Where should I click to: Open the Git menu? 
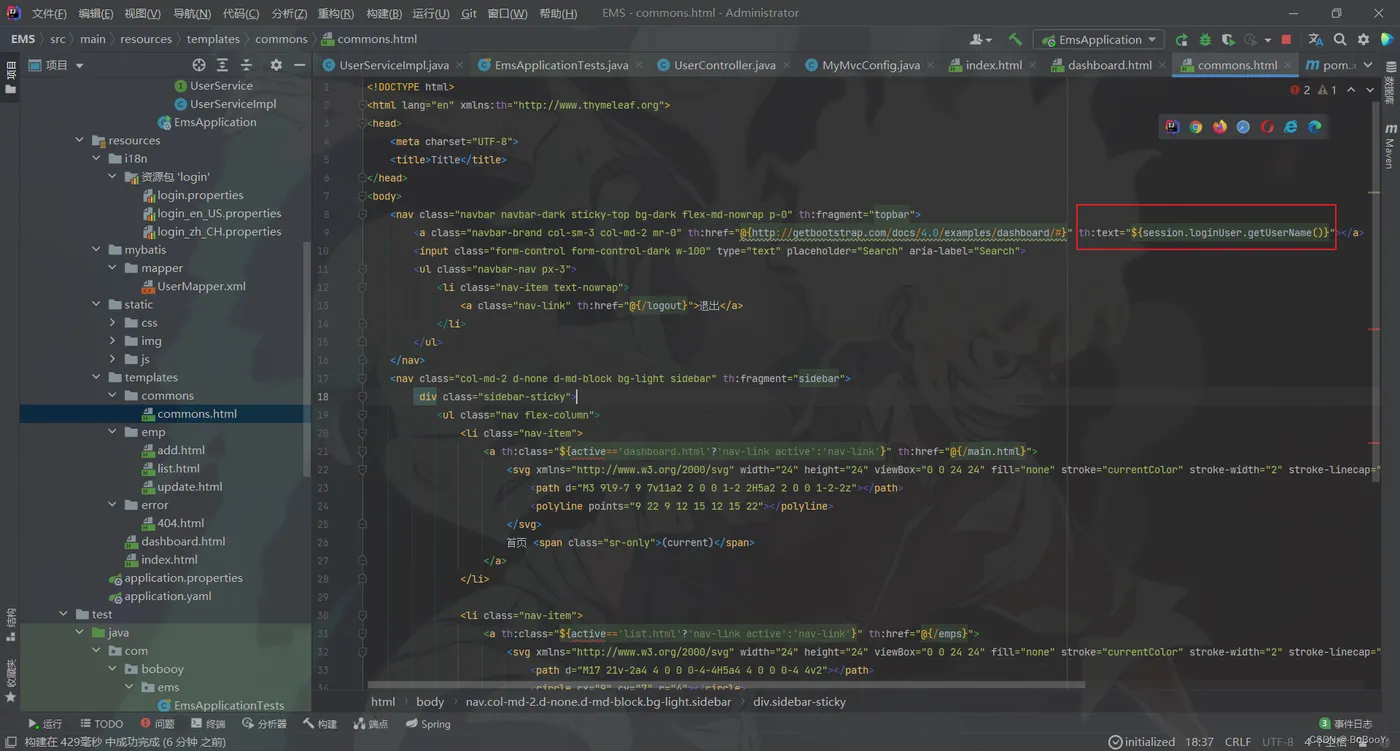tap(469, 13)
